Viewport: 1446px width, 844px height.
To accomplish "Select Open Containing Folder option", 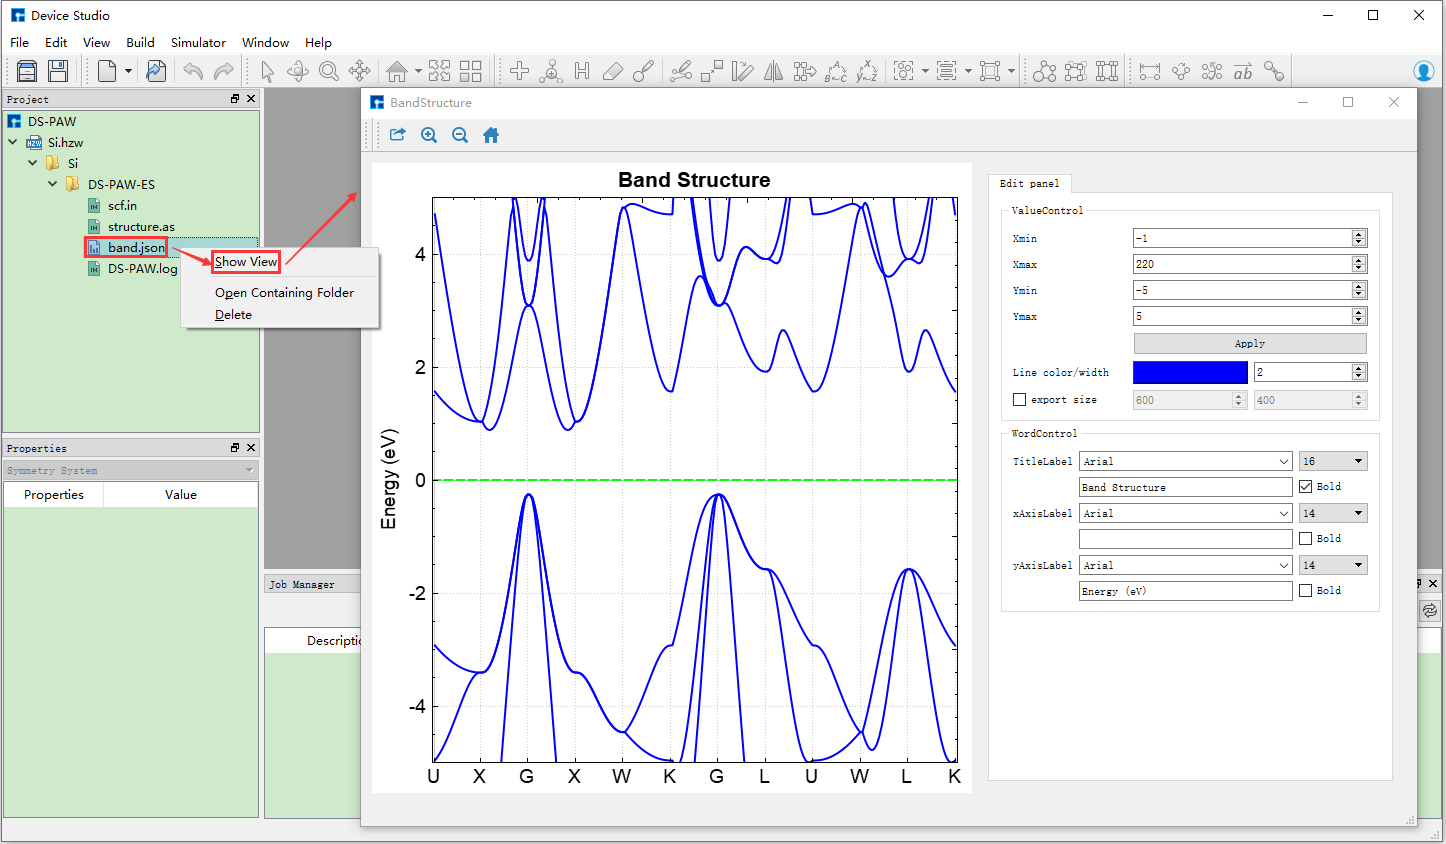I will click(284, 293).
